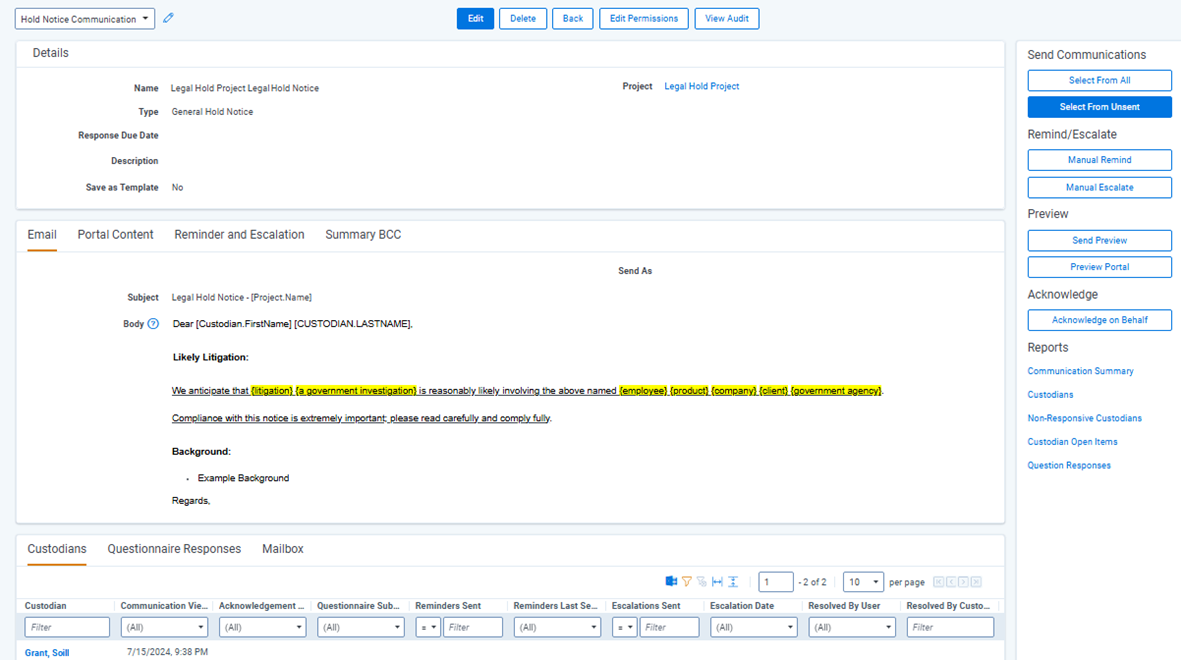Click the Manual Escalate button
Screen dimensions: 1181x660
pyautogui.click(x=1100, y=188)
